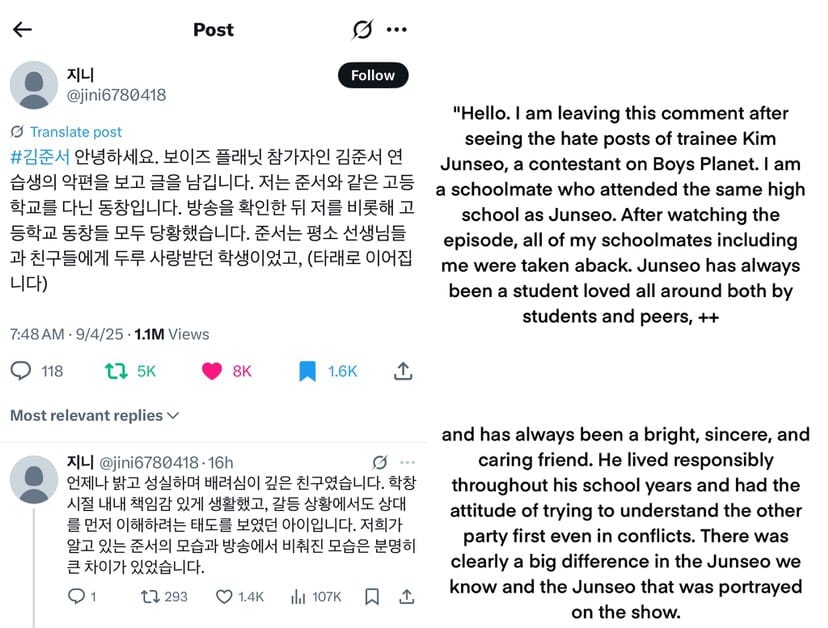Bookmark the reply in the thread
This screenshot has height=628, width=828.
click(372, 597)
